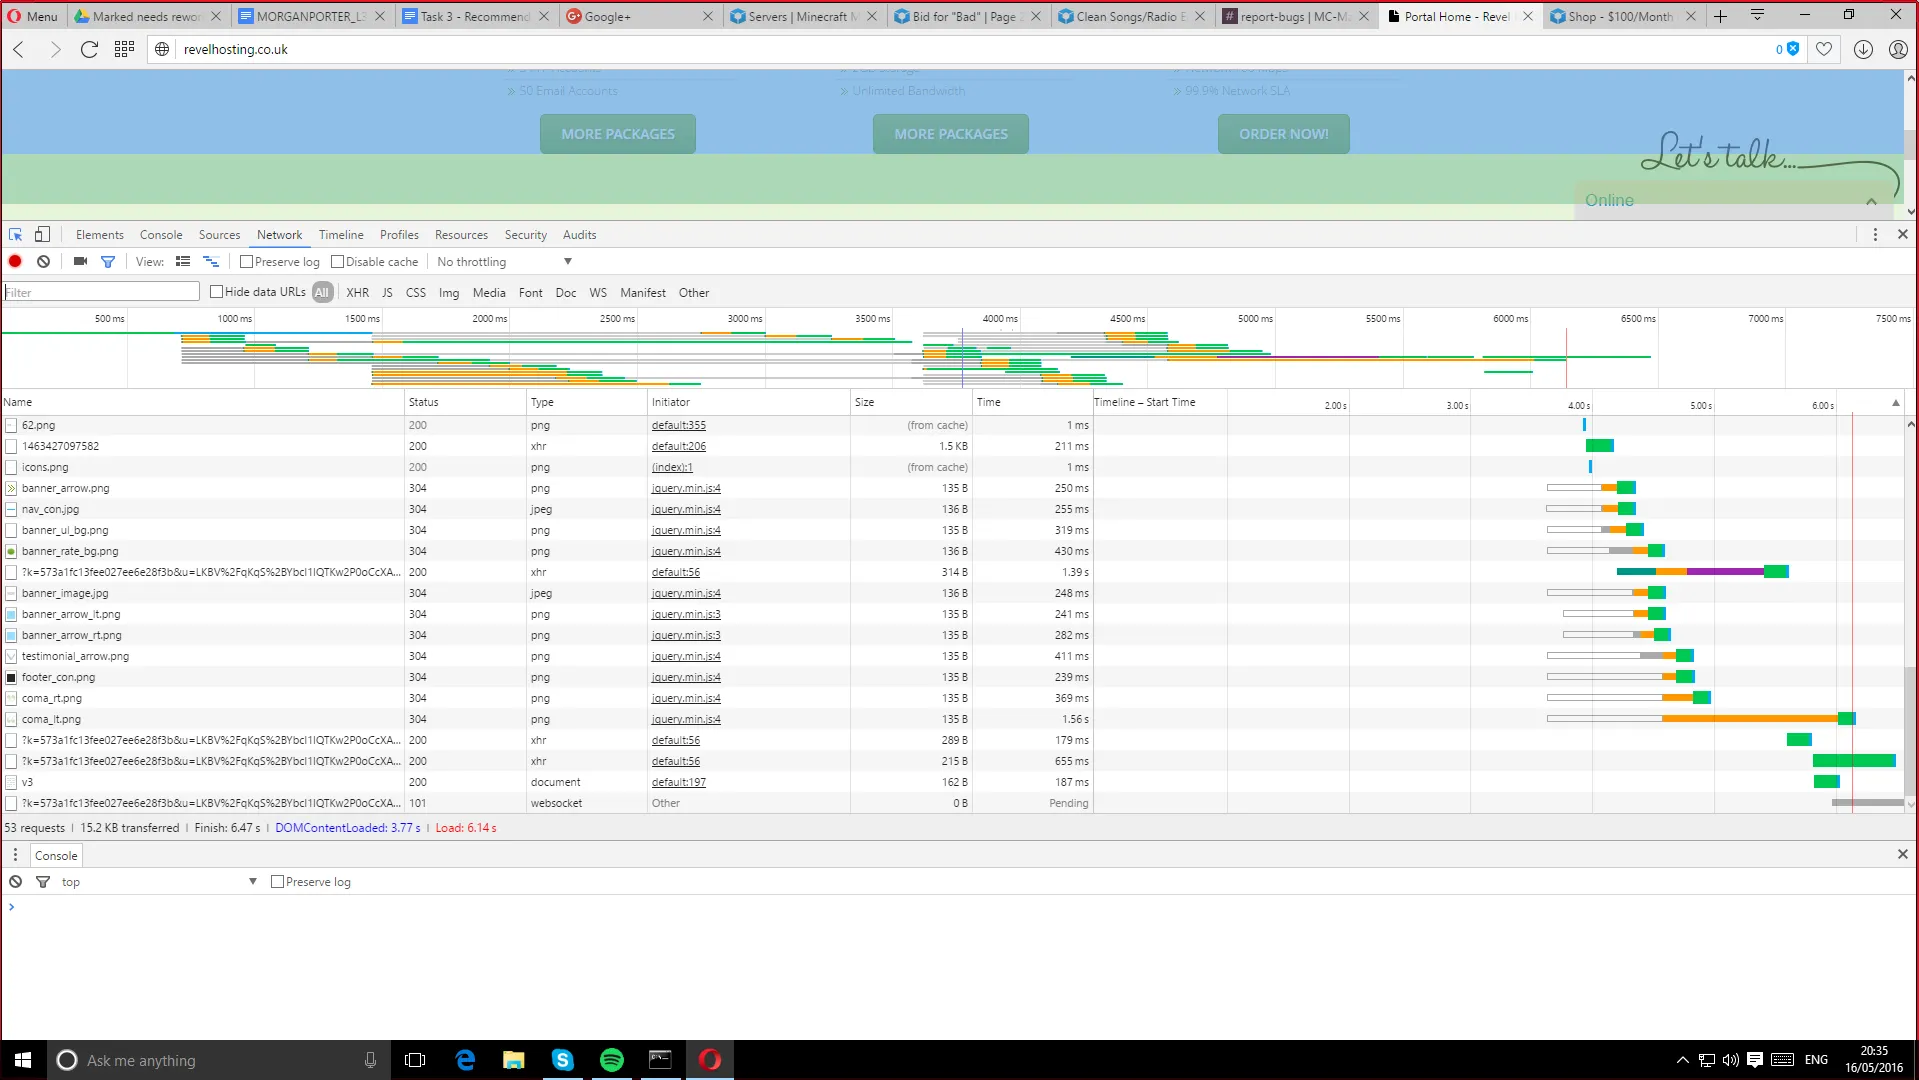The height and width of the screenshot is (1080, 1919).
Task: Sort requests by Size column
Action: click(x=910, y=402)
